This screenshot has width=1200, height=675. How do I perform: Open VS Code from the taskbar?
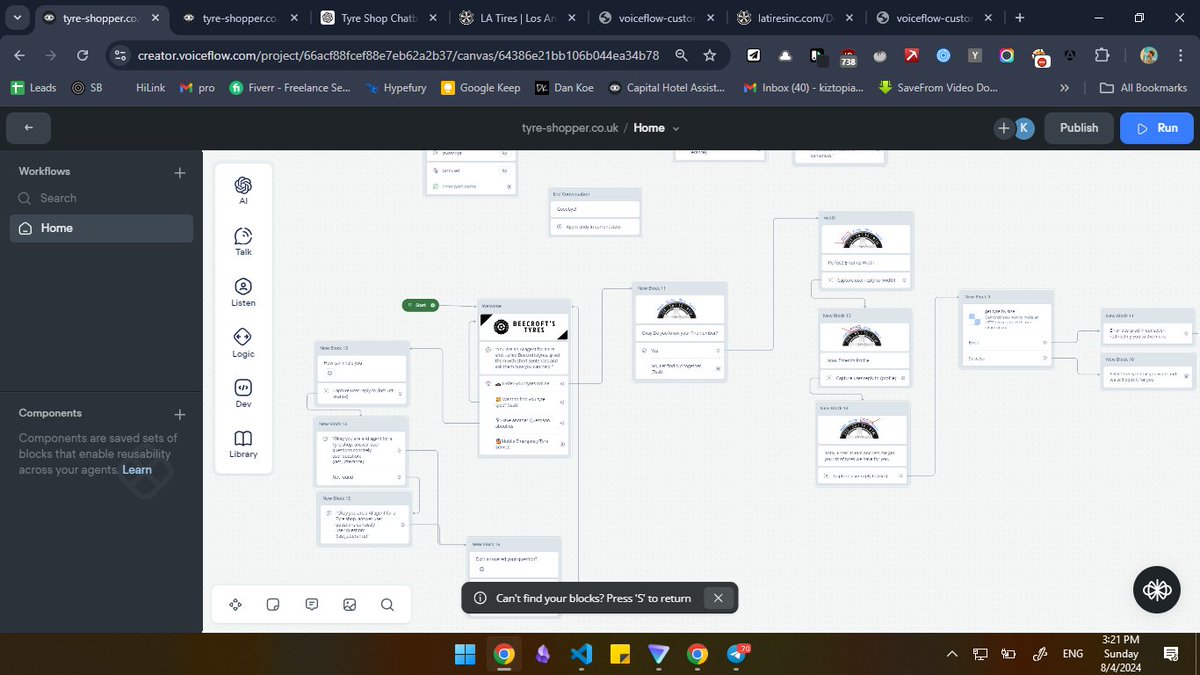coord(581,654)
